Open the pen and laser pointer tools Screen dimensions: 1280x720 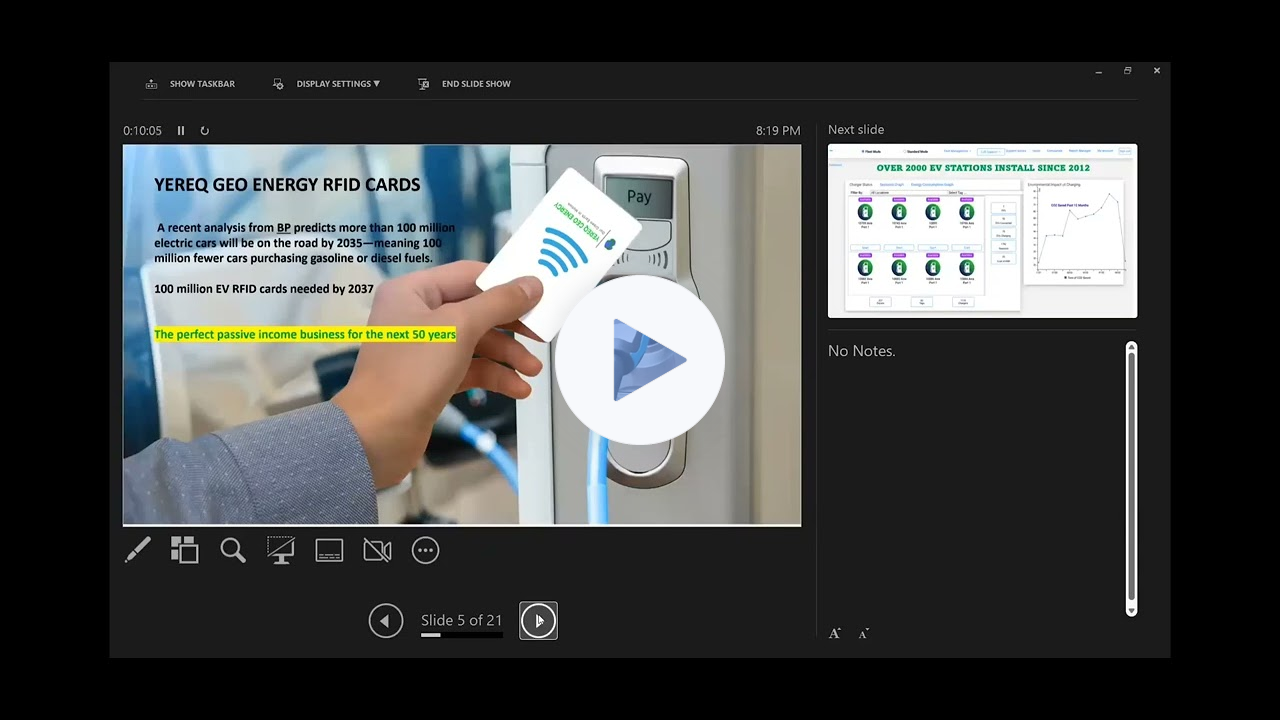pos(138,550)
